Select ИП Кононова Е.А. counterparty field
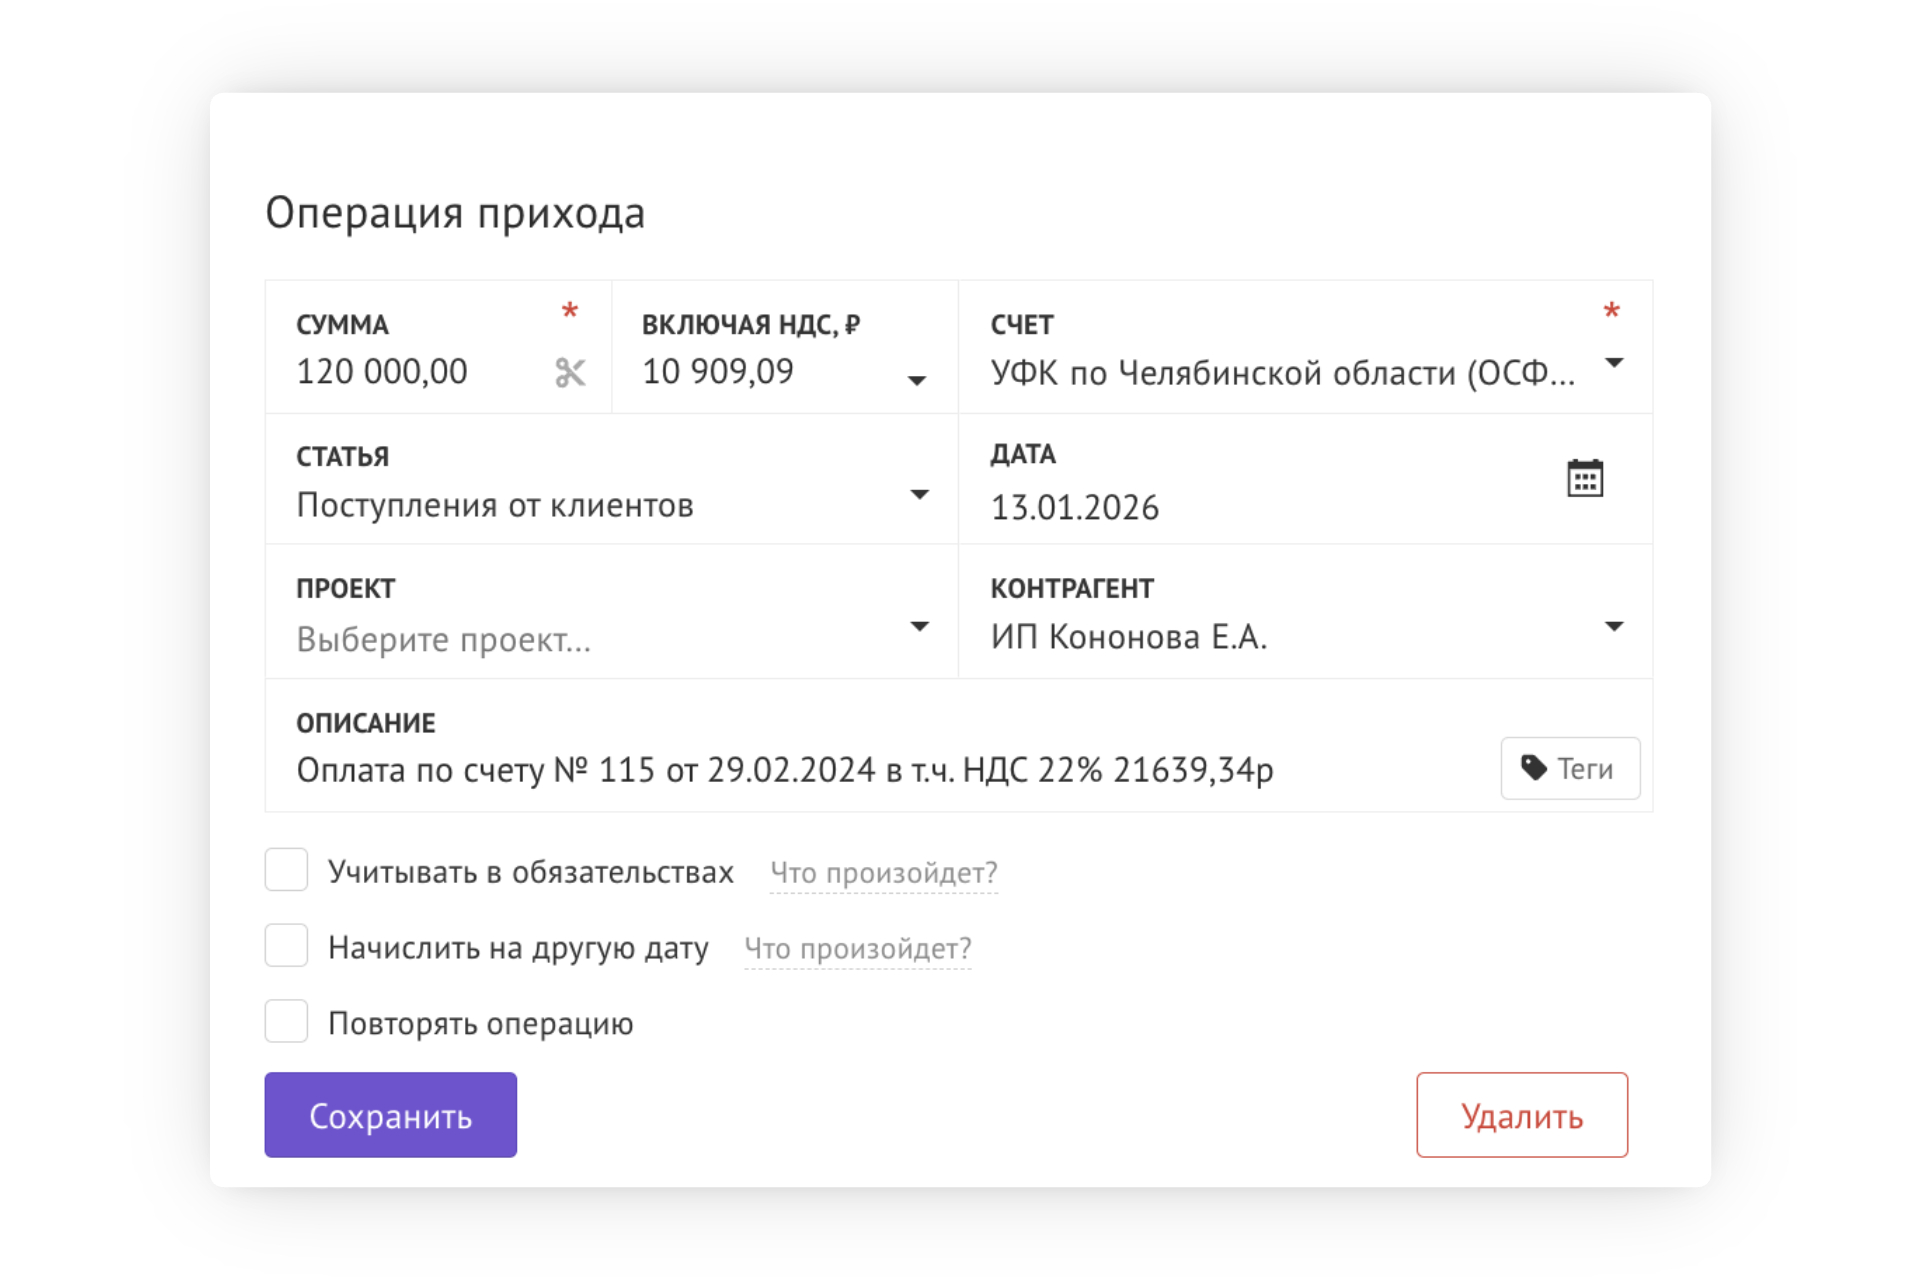This screenshot has height=1280, width=1920. (x=1128, y=637)
